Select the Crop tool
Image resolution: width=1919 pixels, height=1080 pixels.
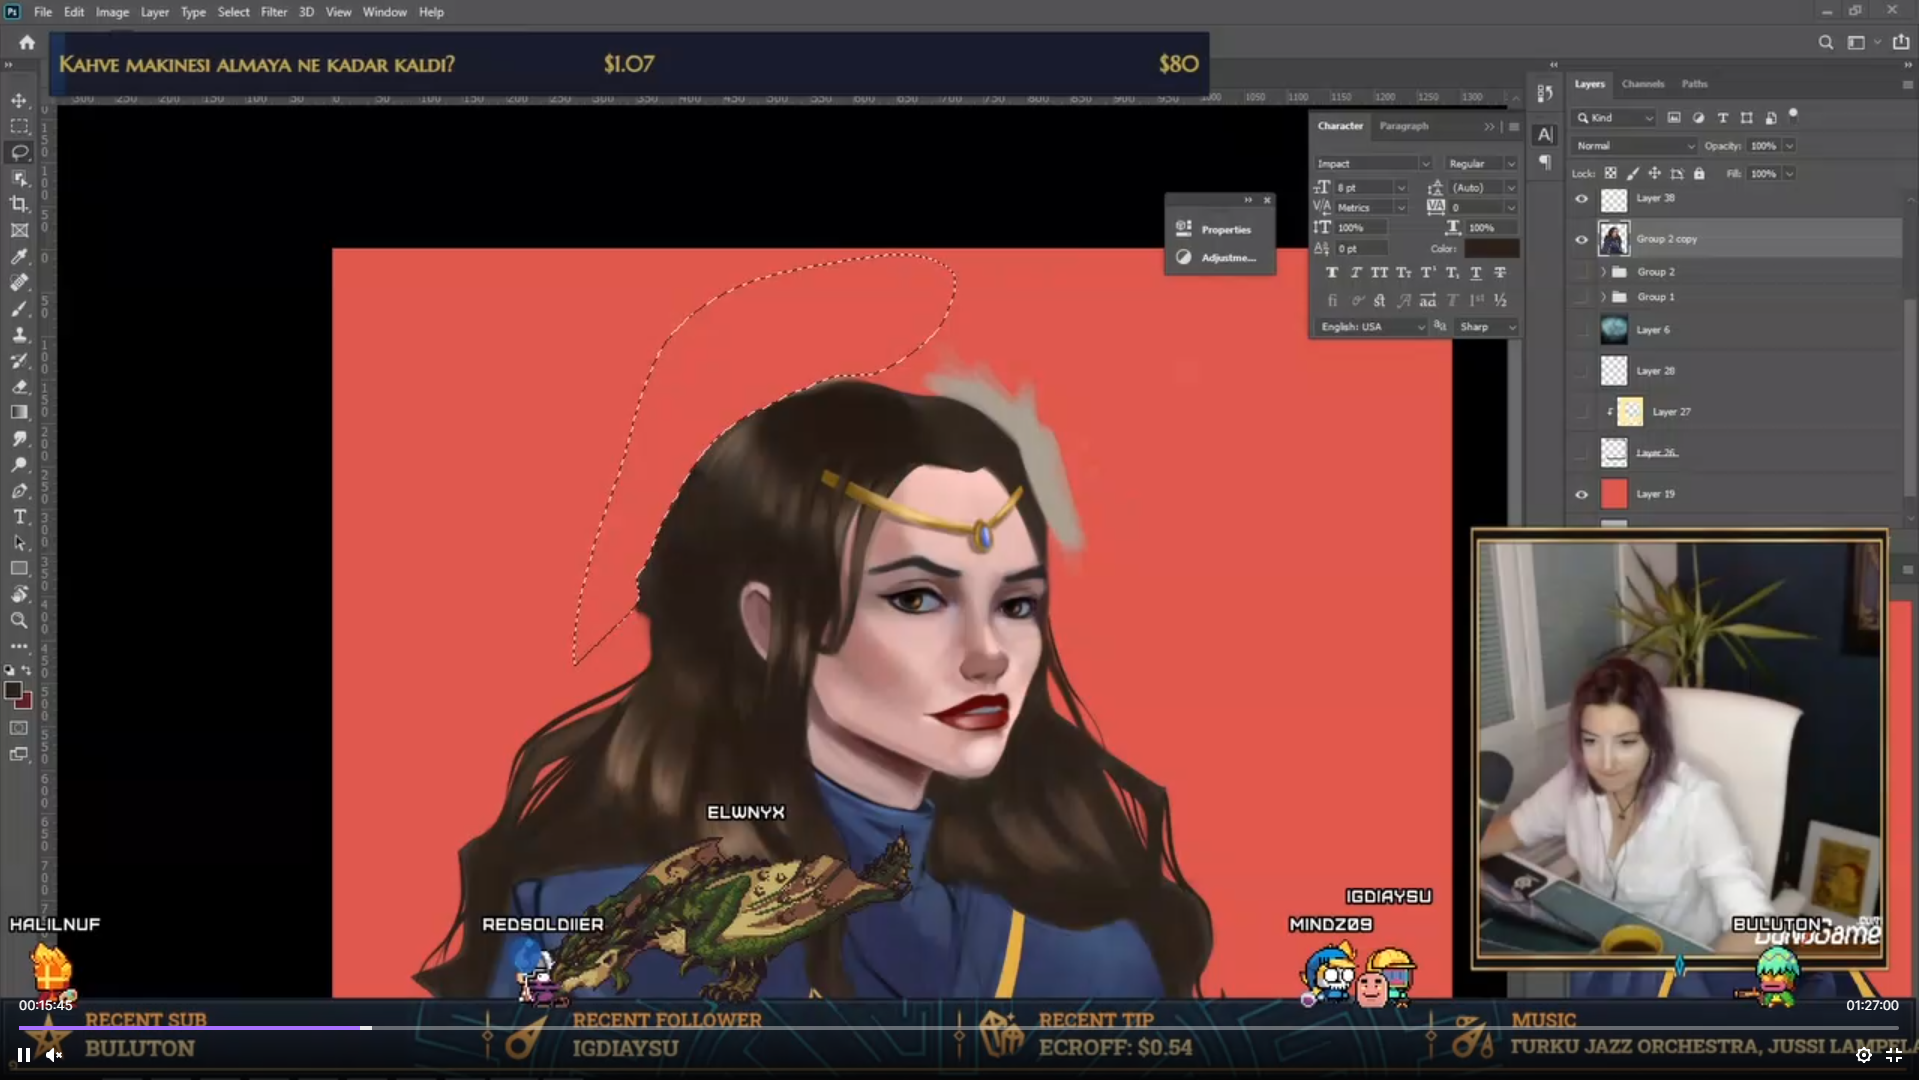(x=19, y=204)
